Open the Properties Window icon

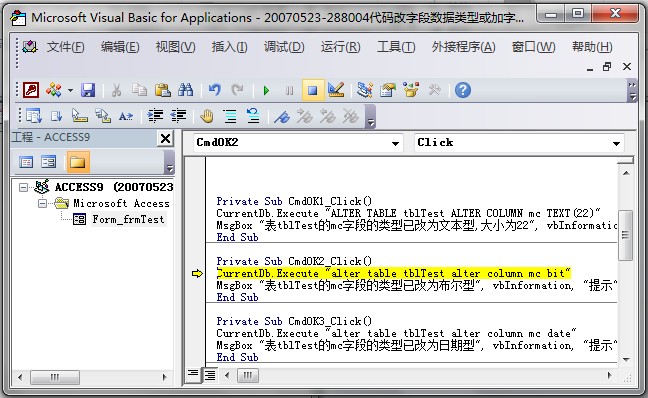coord(388,90)
